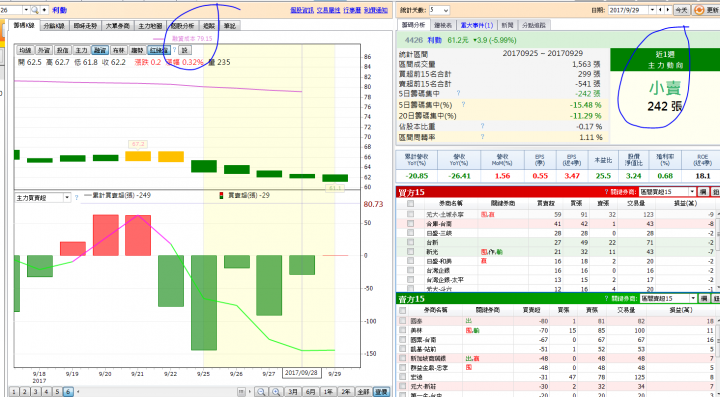Click the 2017/09/28 date marker on chart
The width and height of the screenshot is (720, 397).
[x=301, y=373]
